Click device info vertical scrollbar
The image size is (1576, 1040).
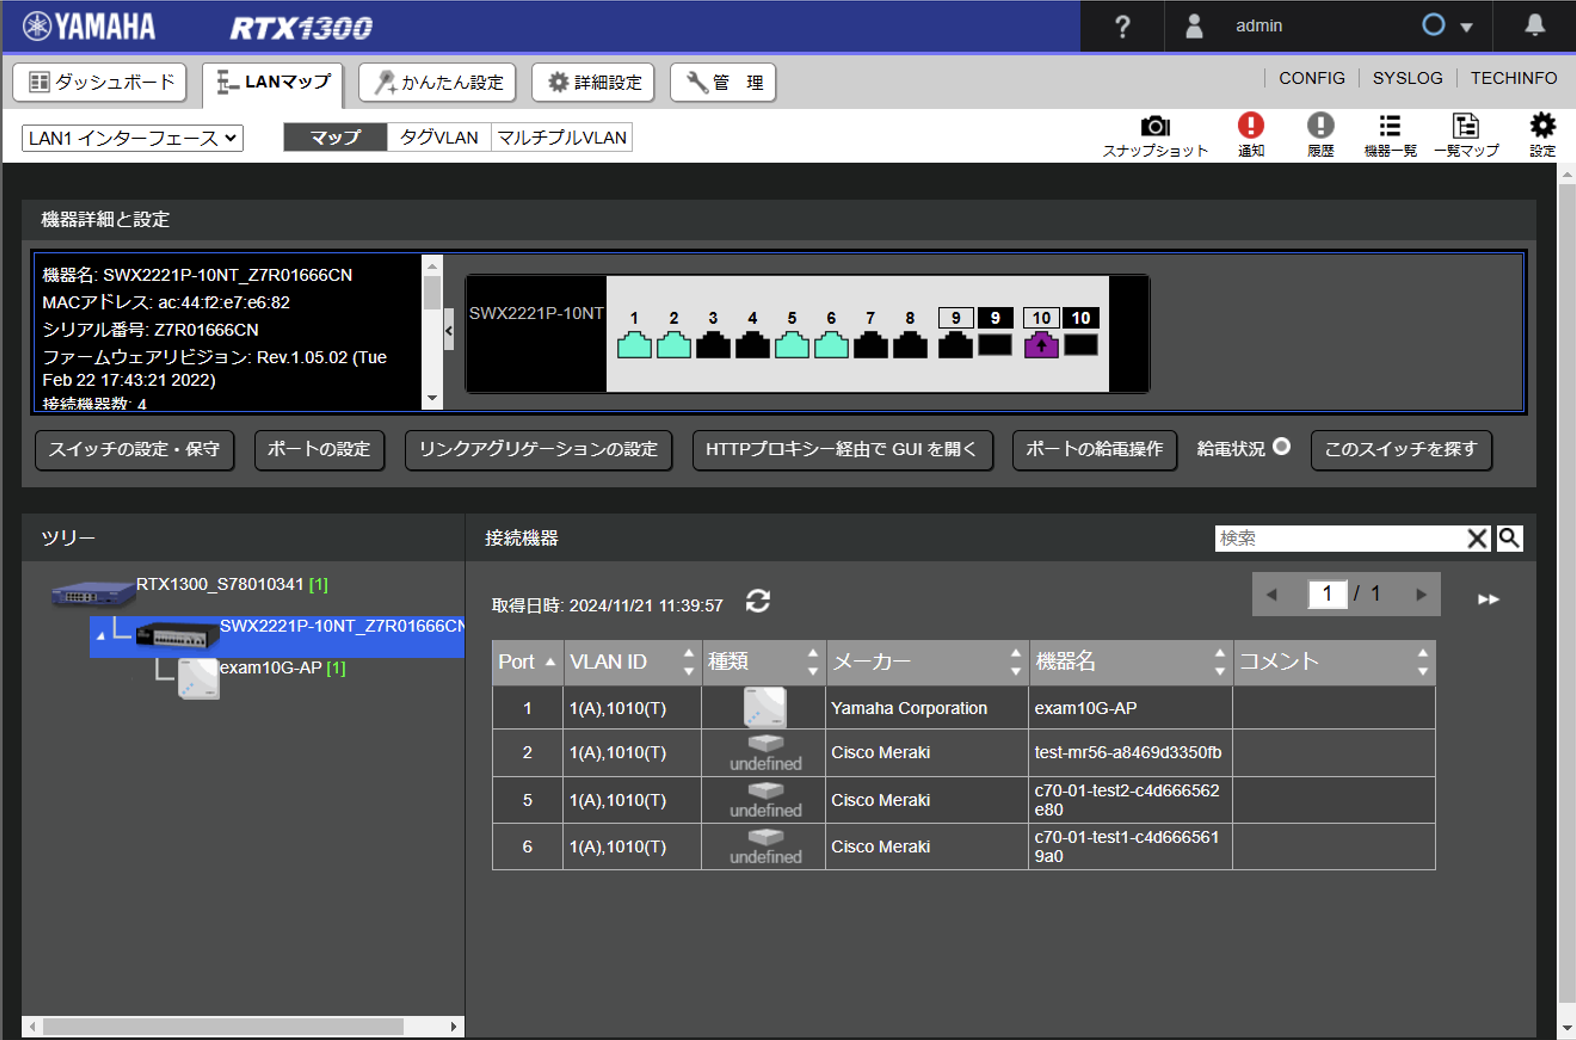432,293
